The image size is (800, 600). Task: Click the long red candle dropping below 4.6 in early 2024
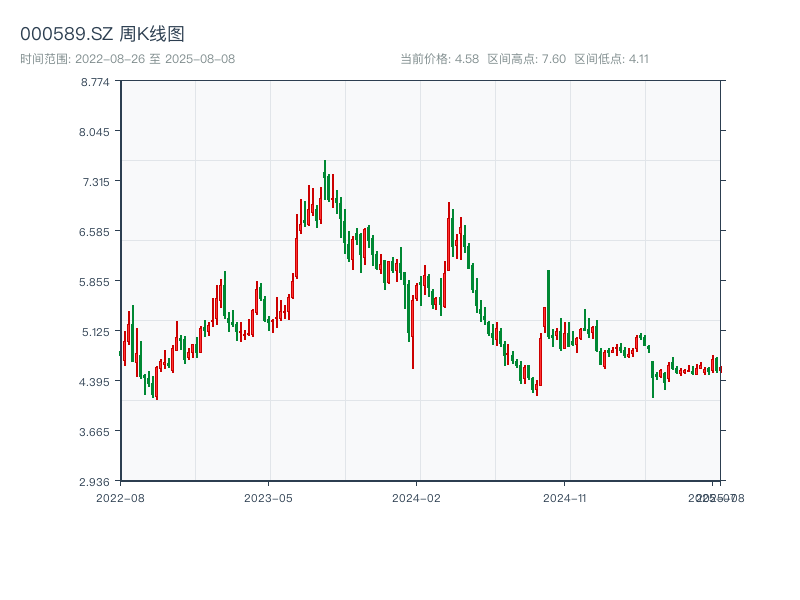pos(413,332)
